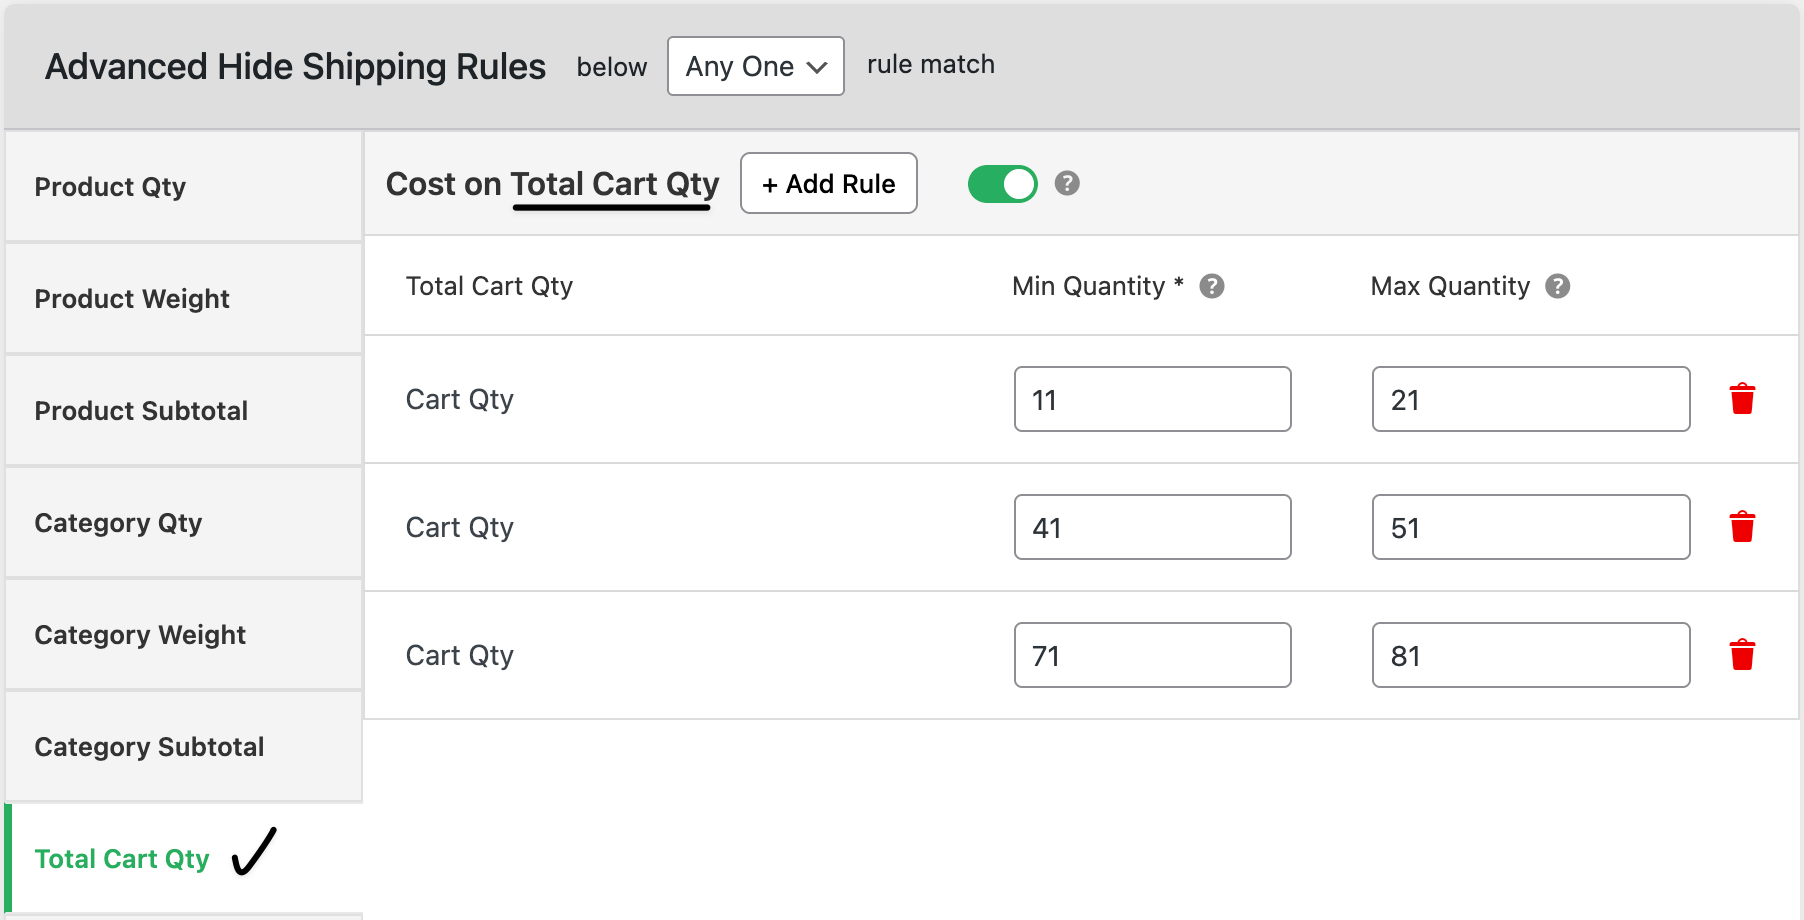This screenshot has height=920, width=1804.
Task: Select the Category Subtotal section
Action: (x=150, y=747)
